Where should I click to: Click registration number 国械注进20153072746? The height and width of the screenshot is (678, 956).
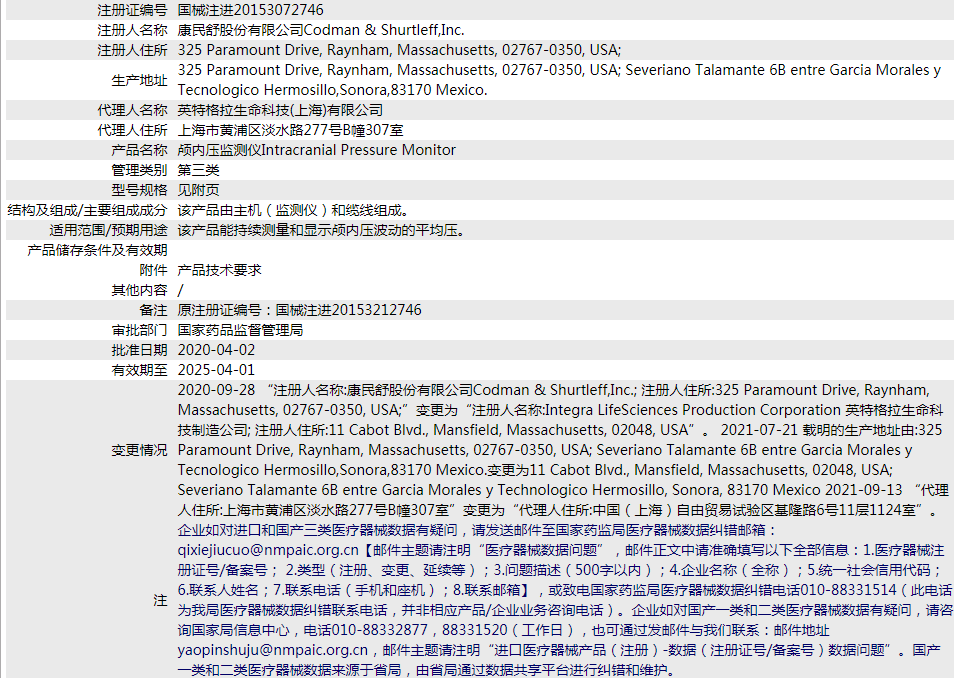[x=251, y=10]
